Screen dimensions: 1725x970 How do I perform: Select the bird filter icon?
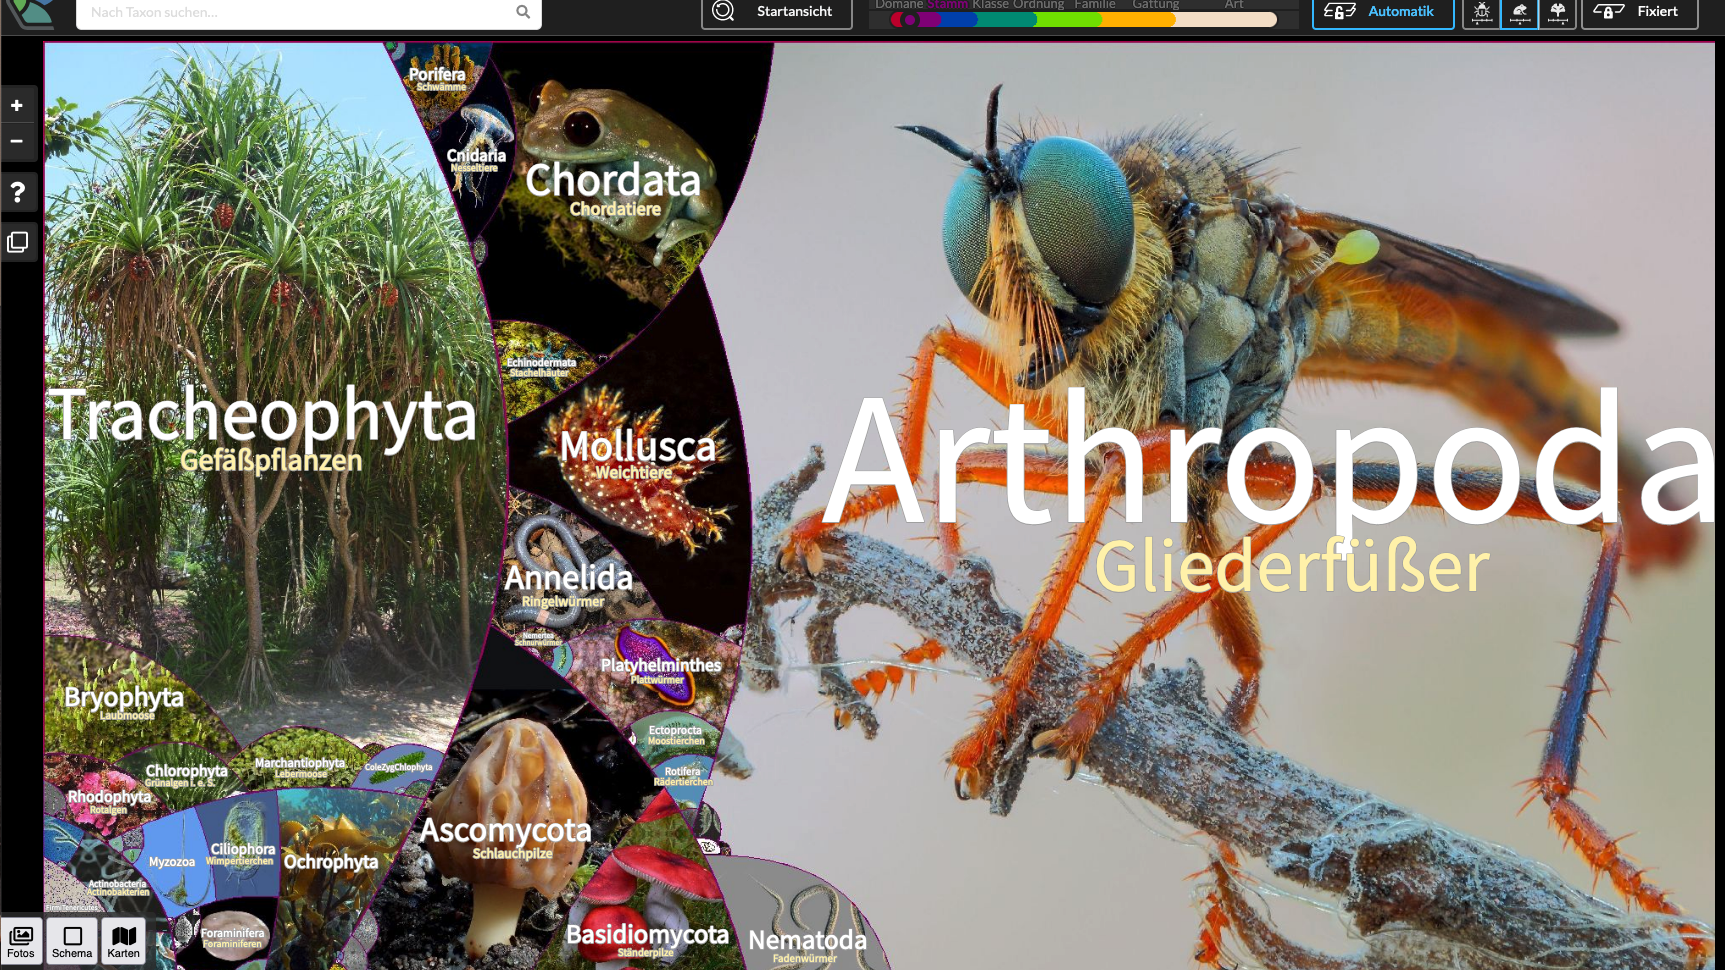(x=1519, y=12)
